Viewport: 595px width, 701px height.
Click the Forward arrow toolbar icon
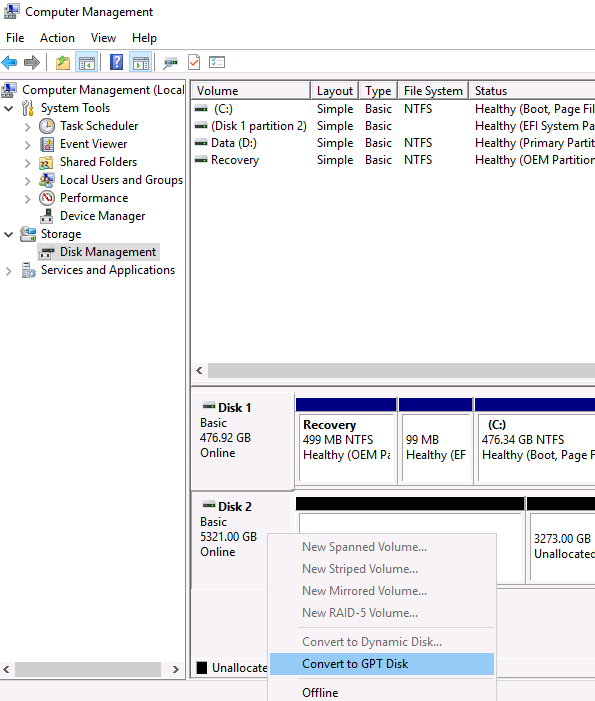point(32,63)
